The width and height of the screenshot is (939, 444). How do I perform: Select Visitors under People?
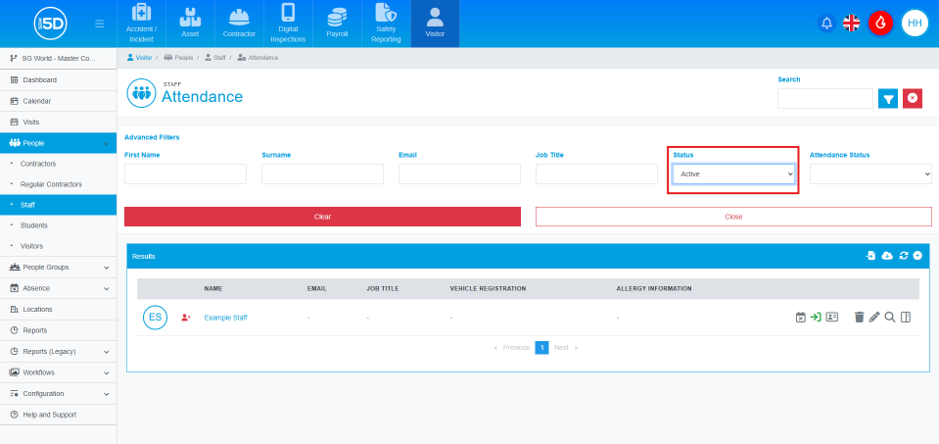coord(58,246)
